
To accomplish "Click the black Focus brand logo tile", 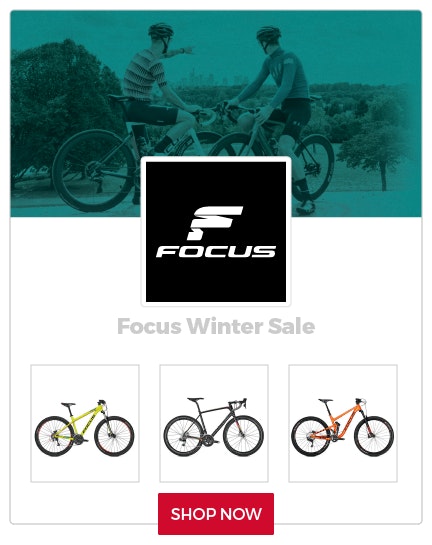I will tap(216, 231).
